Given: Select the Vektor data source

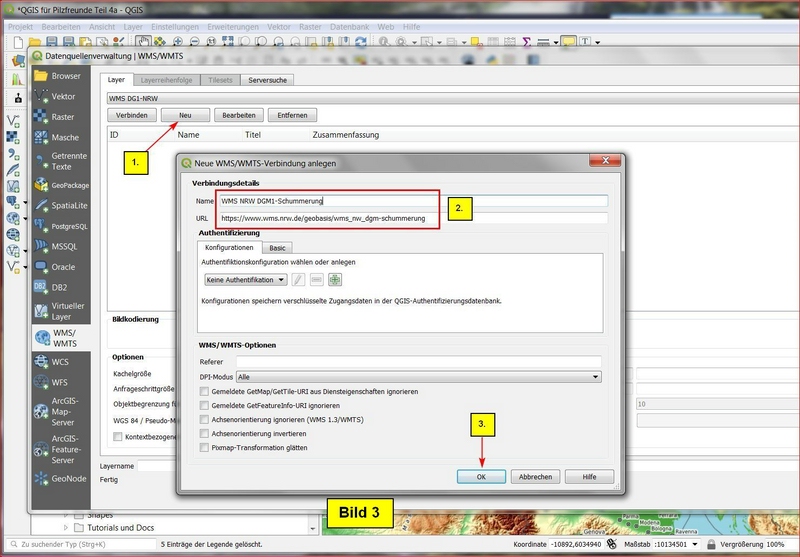Looking at the screenshot, I should pyautogui.click(x=61, y=96).
